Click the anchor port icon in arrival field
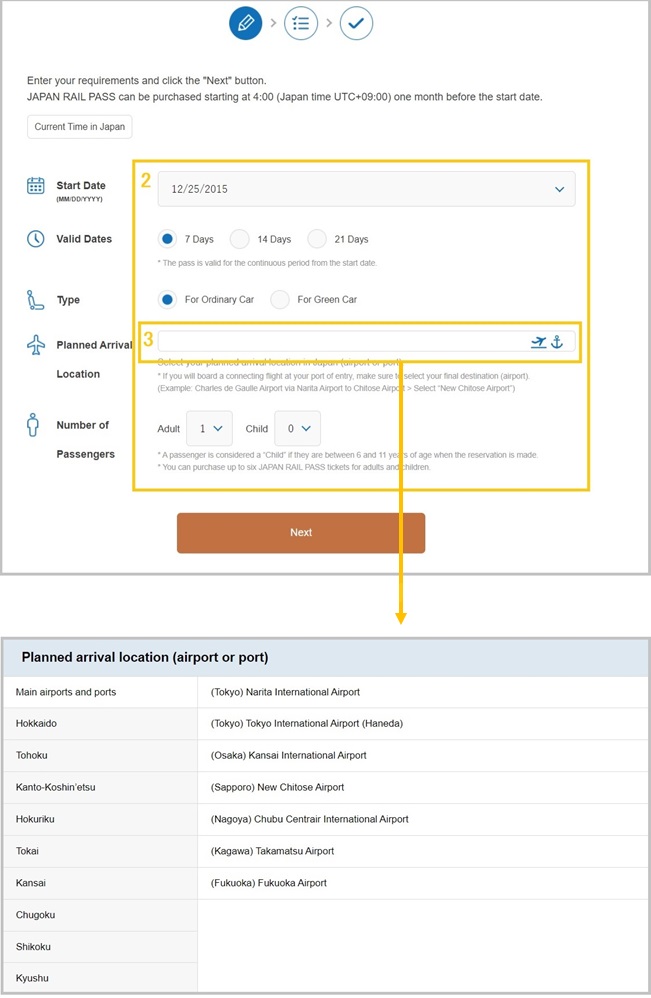 tap(557, 342)
